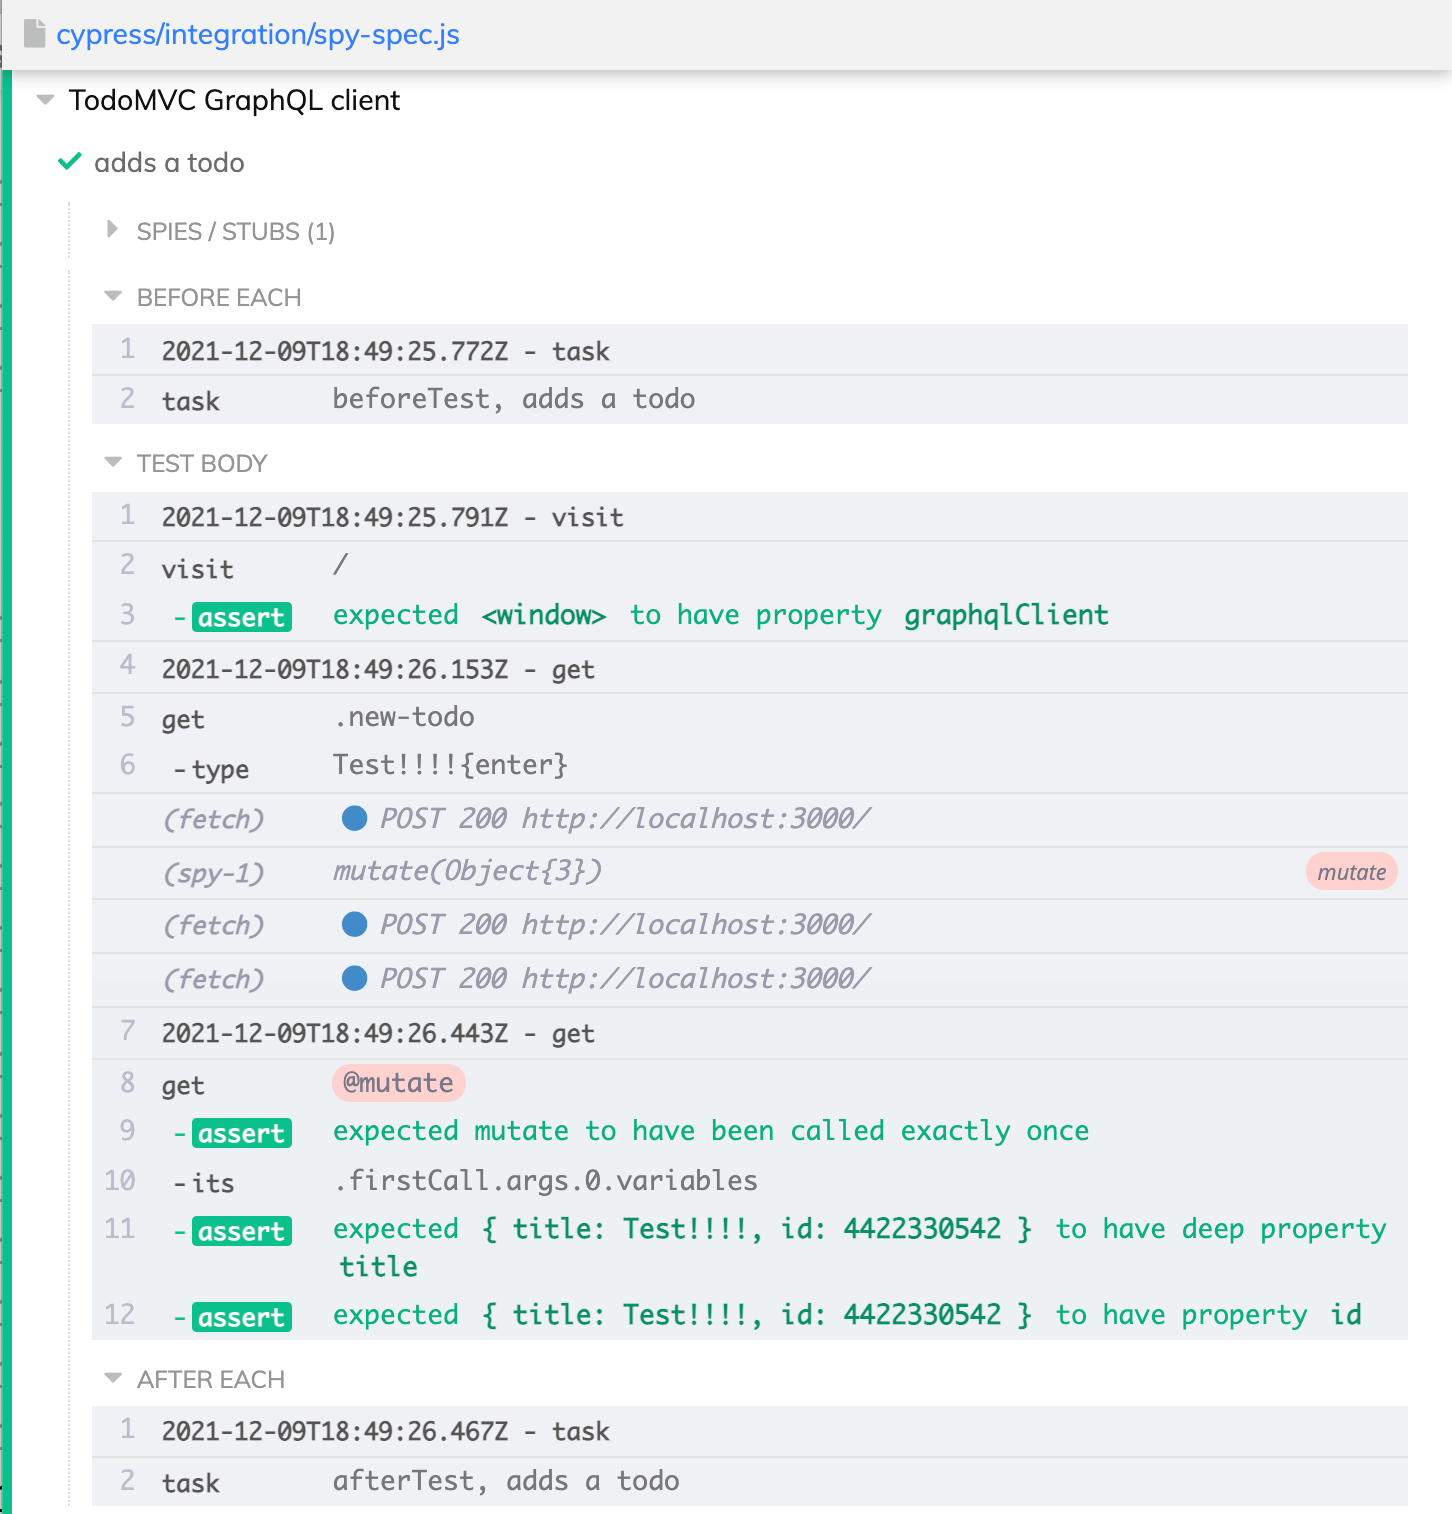Click the file icon beside spy-spec.js

(x=35, y=33)
